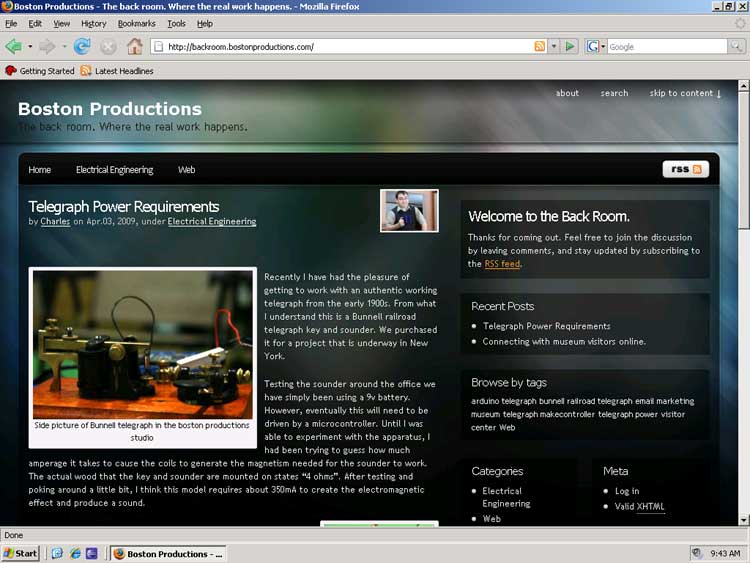Click the Forward arrow button
750x563 pixels.
[47, 46]
